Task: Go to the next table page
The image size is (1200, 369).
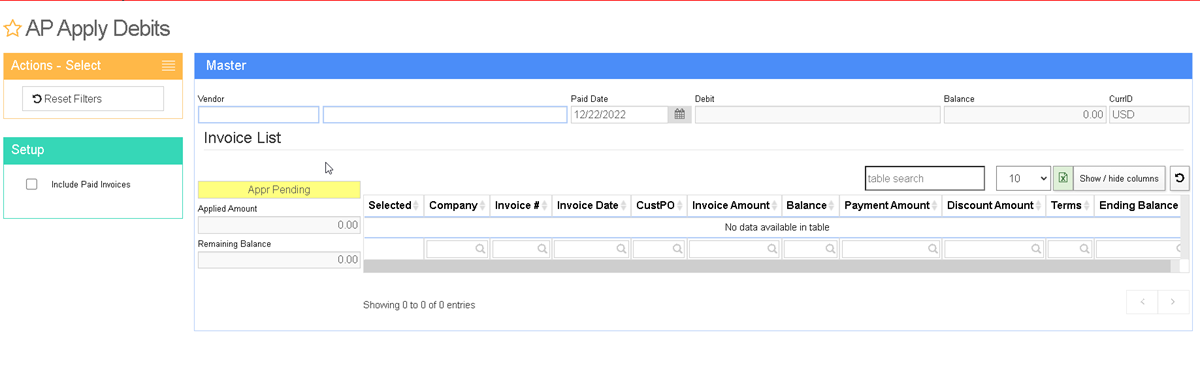Action: pos(1173,302)
